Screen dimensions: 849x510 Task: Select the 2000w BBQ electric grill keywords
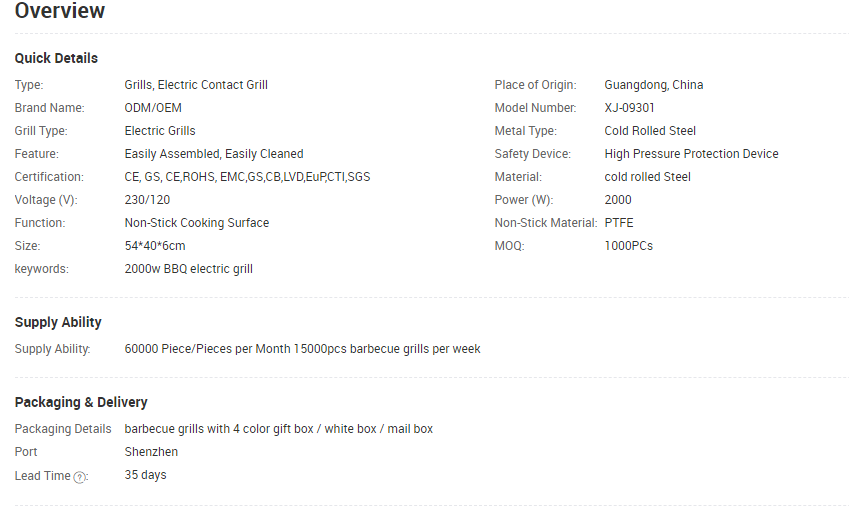point(189,269)
